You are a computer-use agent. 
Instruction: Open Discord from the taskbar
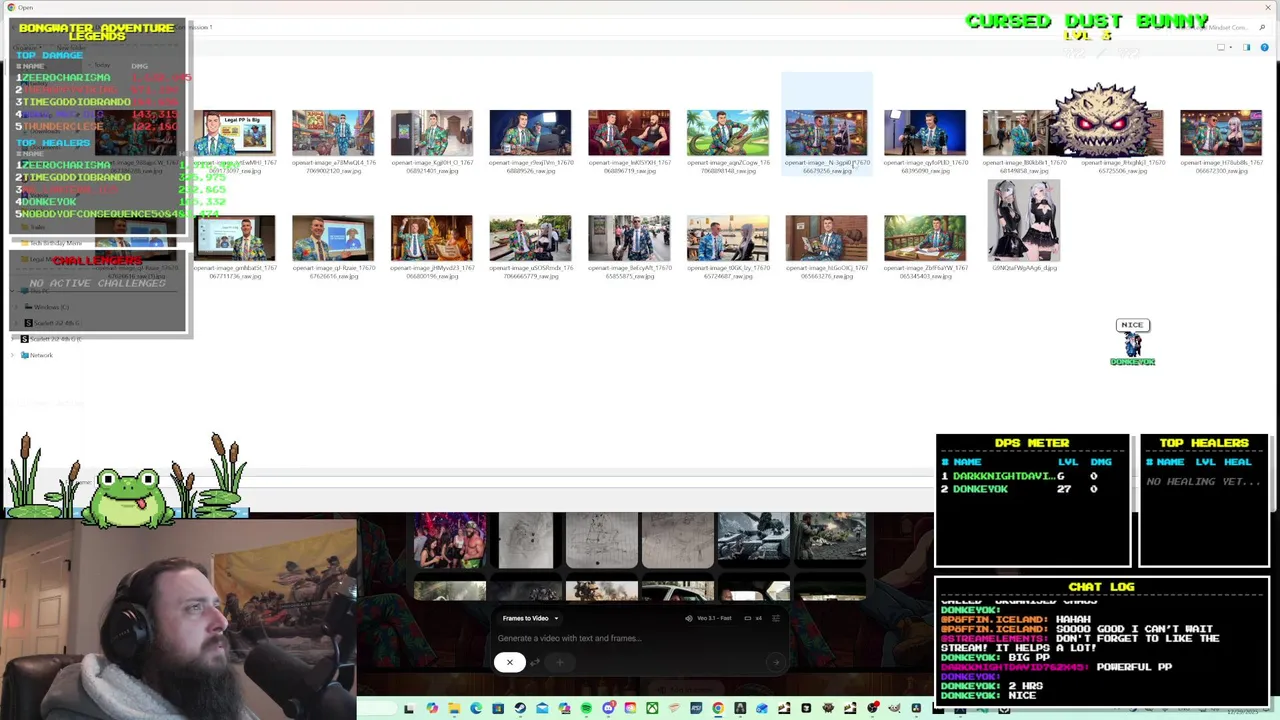[608, 709]
